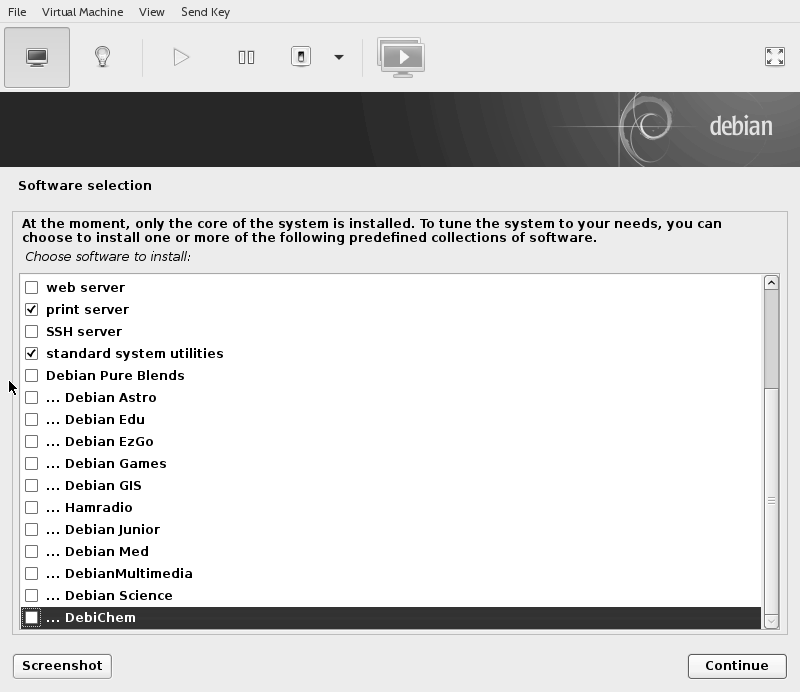This screenshot has height=692, width=800.
Task: Check the highlighted DebiChem checkbox
Action: pyautogui.click(x=32, y=617)
